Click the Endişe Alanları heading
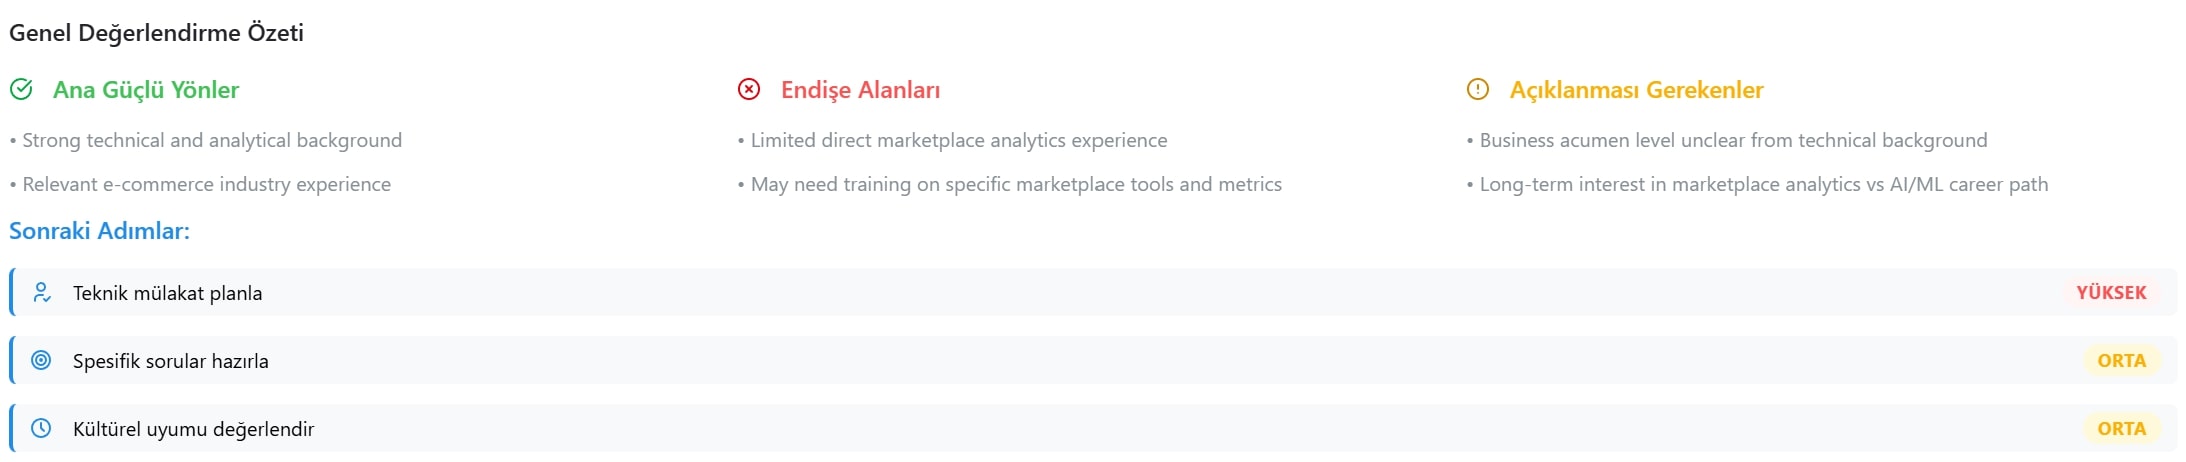The image size is (2186, 462). (x=860, y=90)
